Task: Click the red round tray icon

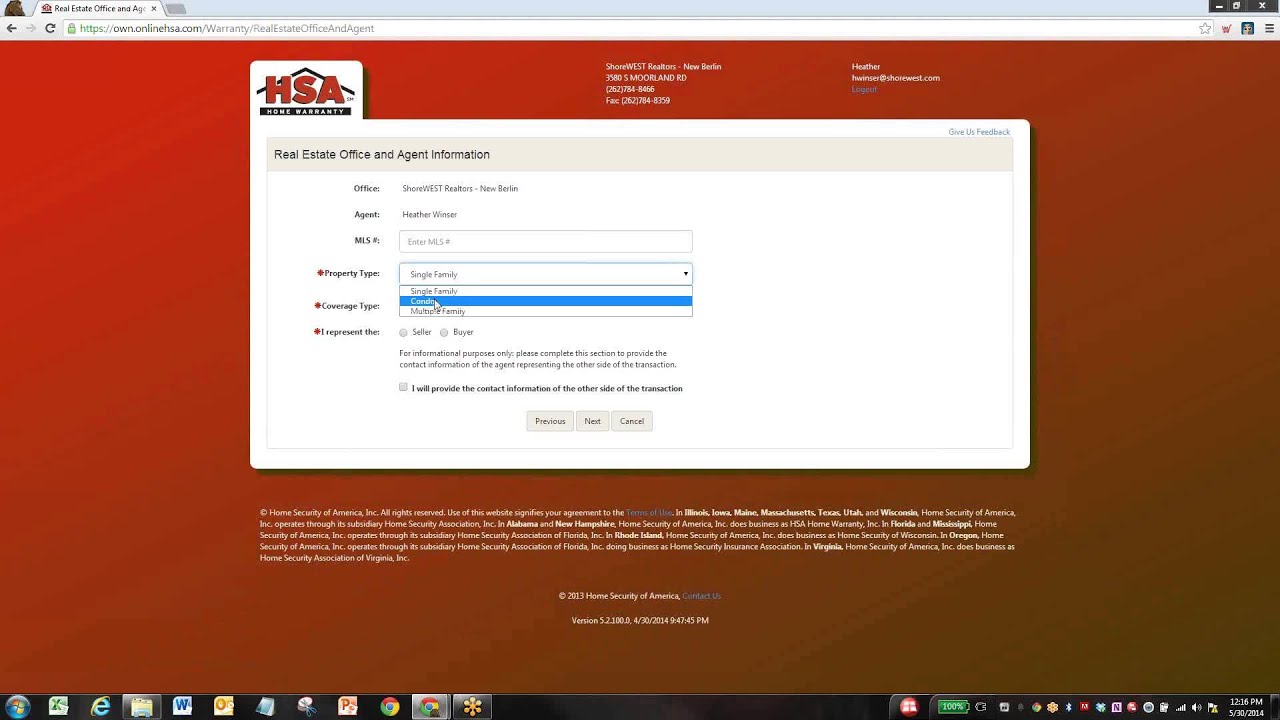Action: [x=909, y=706]
